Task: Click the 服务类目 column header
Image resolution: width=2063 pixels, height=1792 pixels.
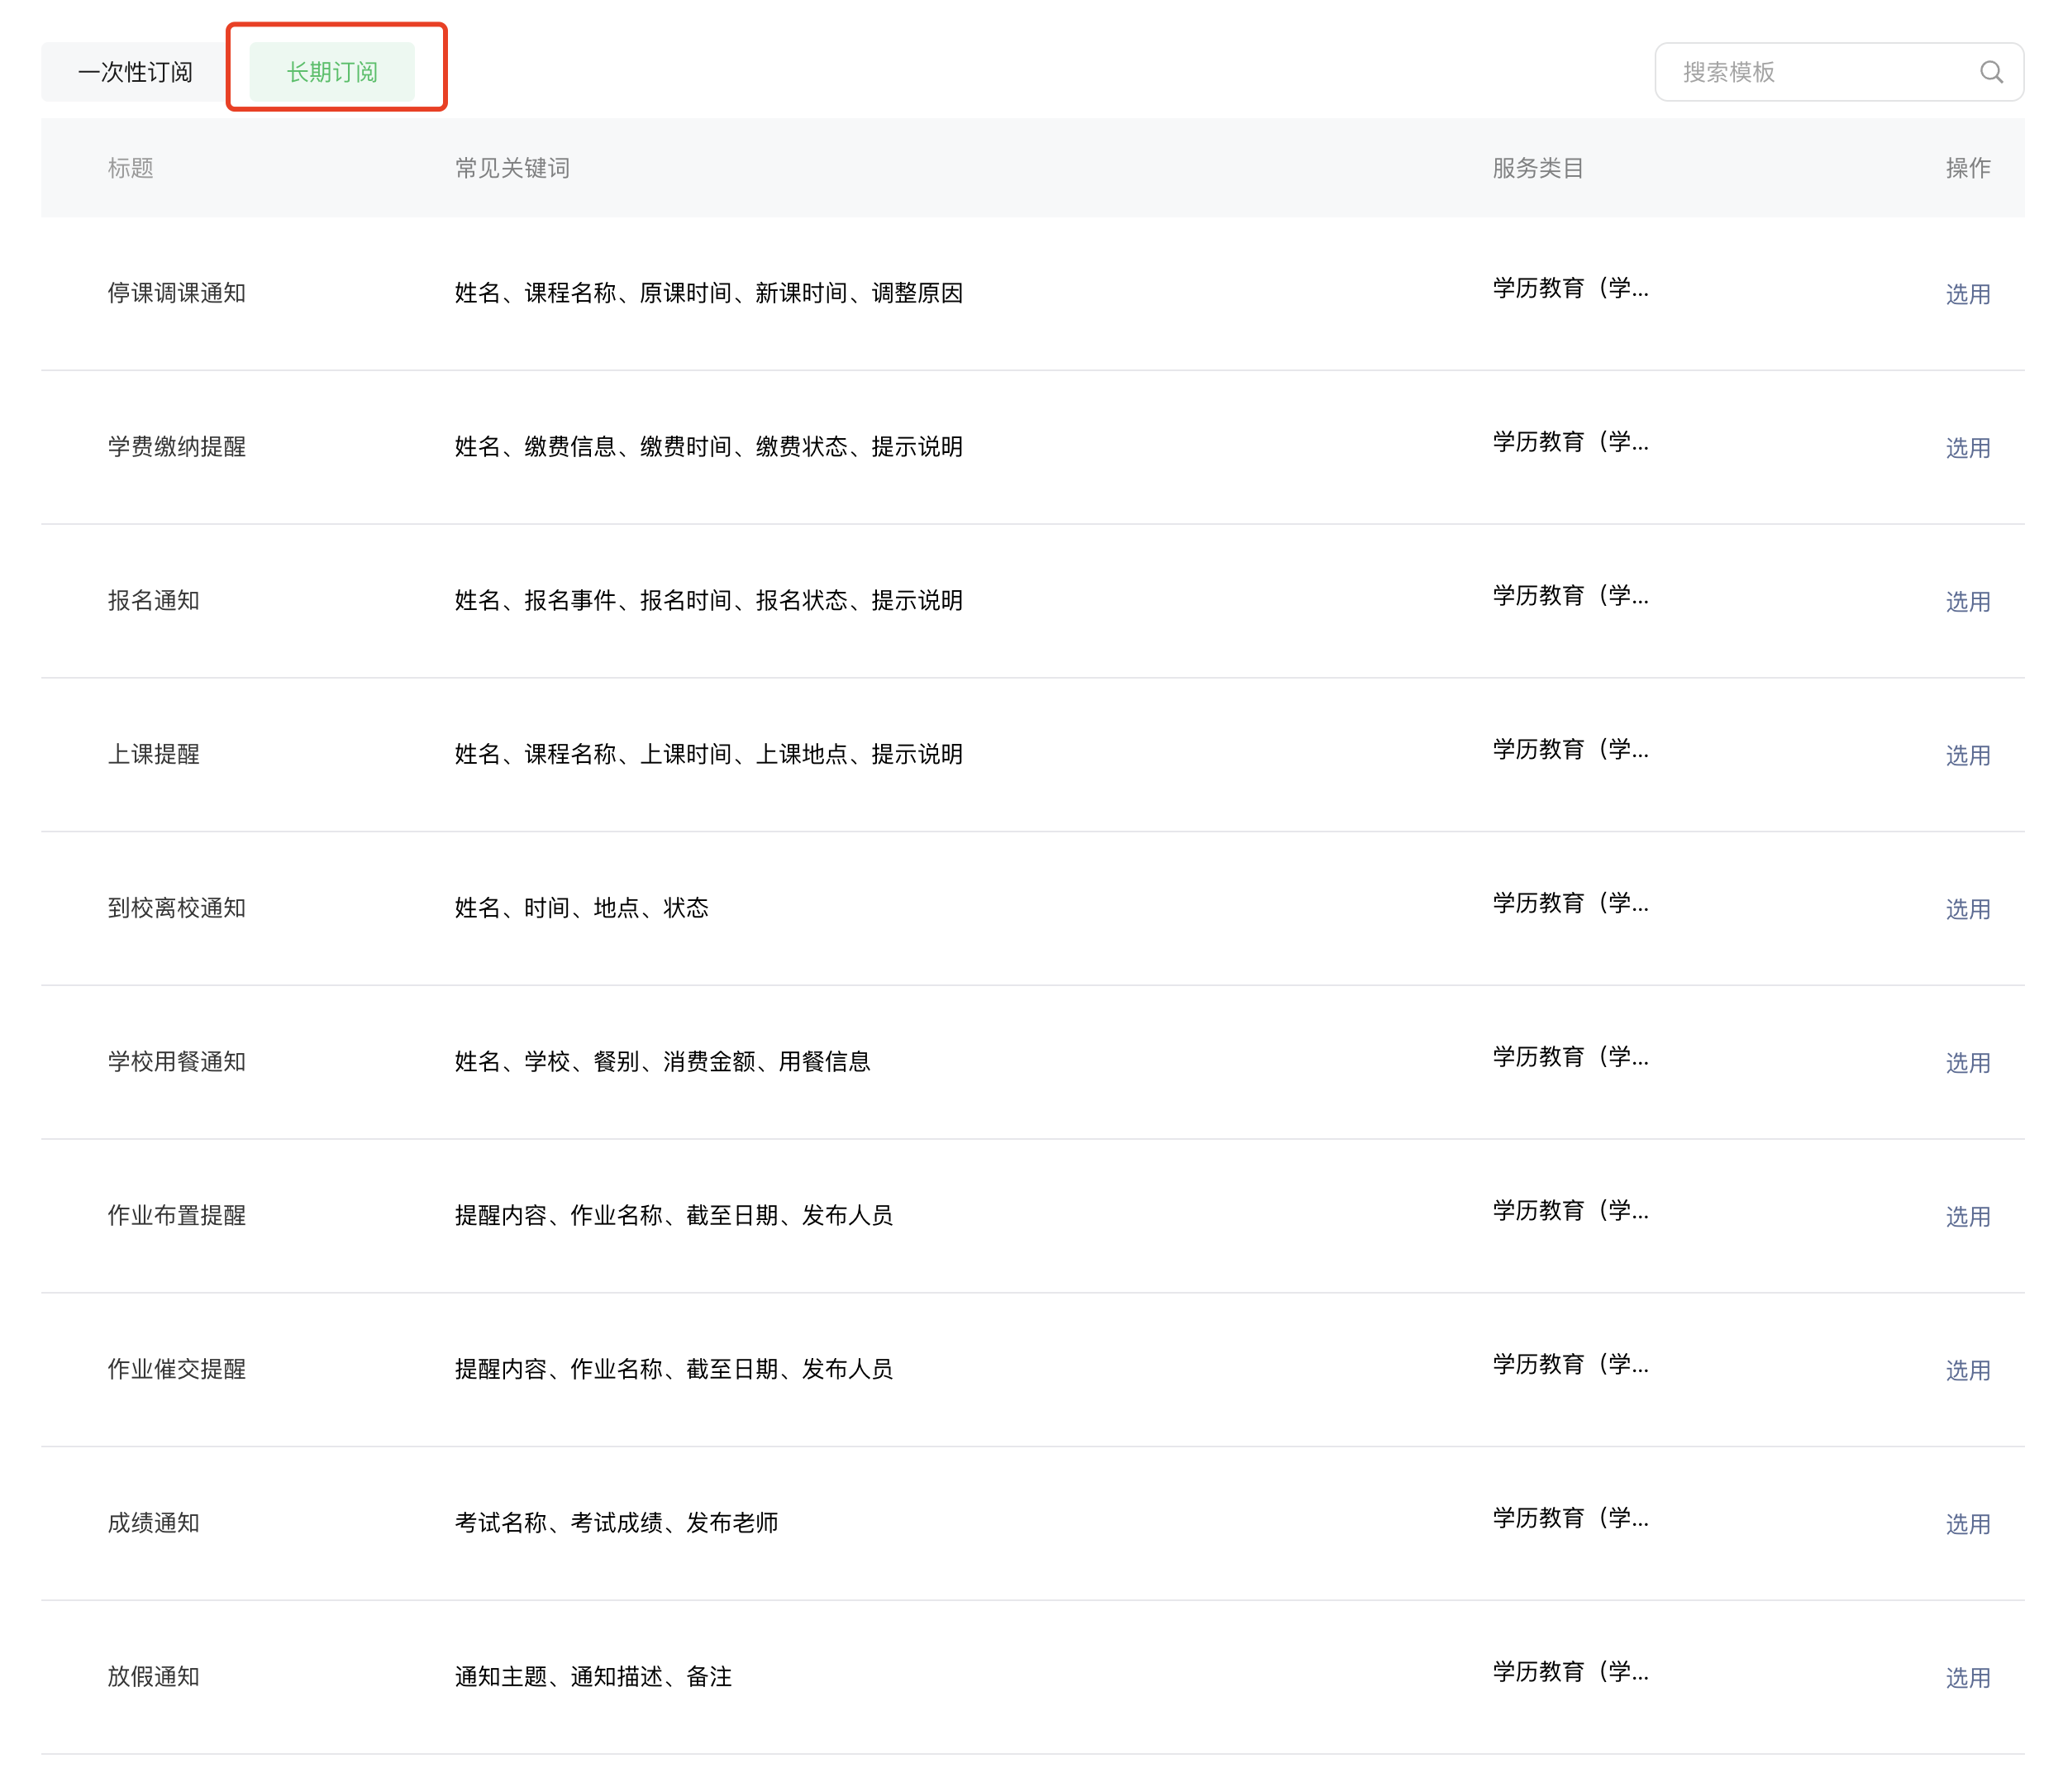Action: click(x=1537, y=168)
